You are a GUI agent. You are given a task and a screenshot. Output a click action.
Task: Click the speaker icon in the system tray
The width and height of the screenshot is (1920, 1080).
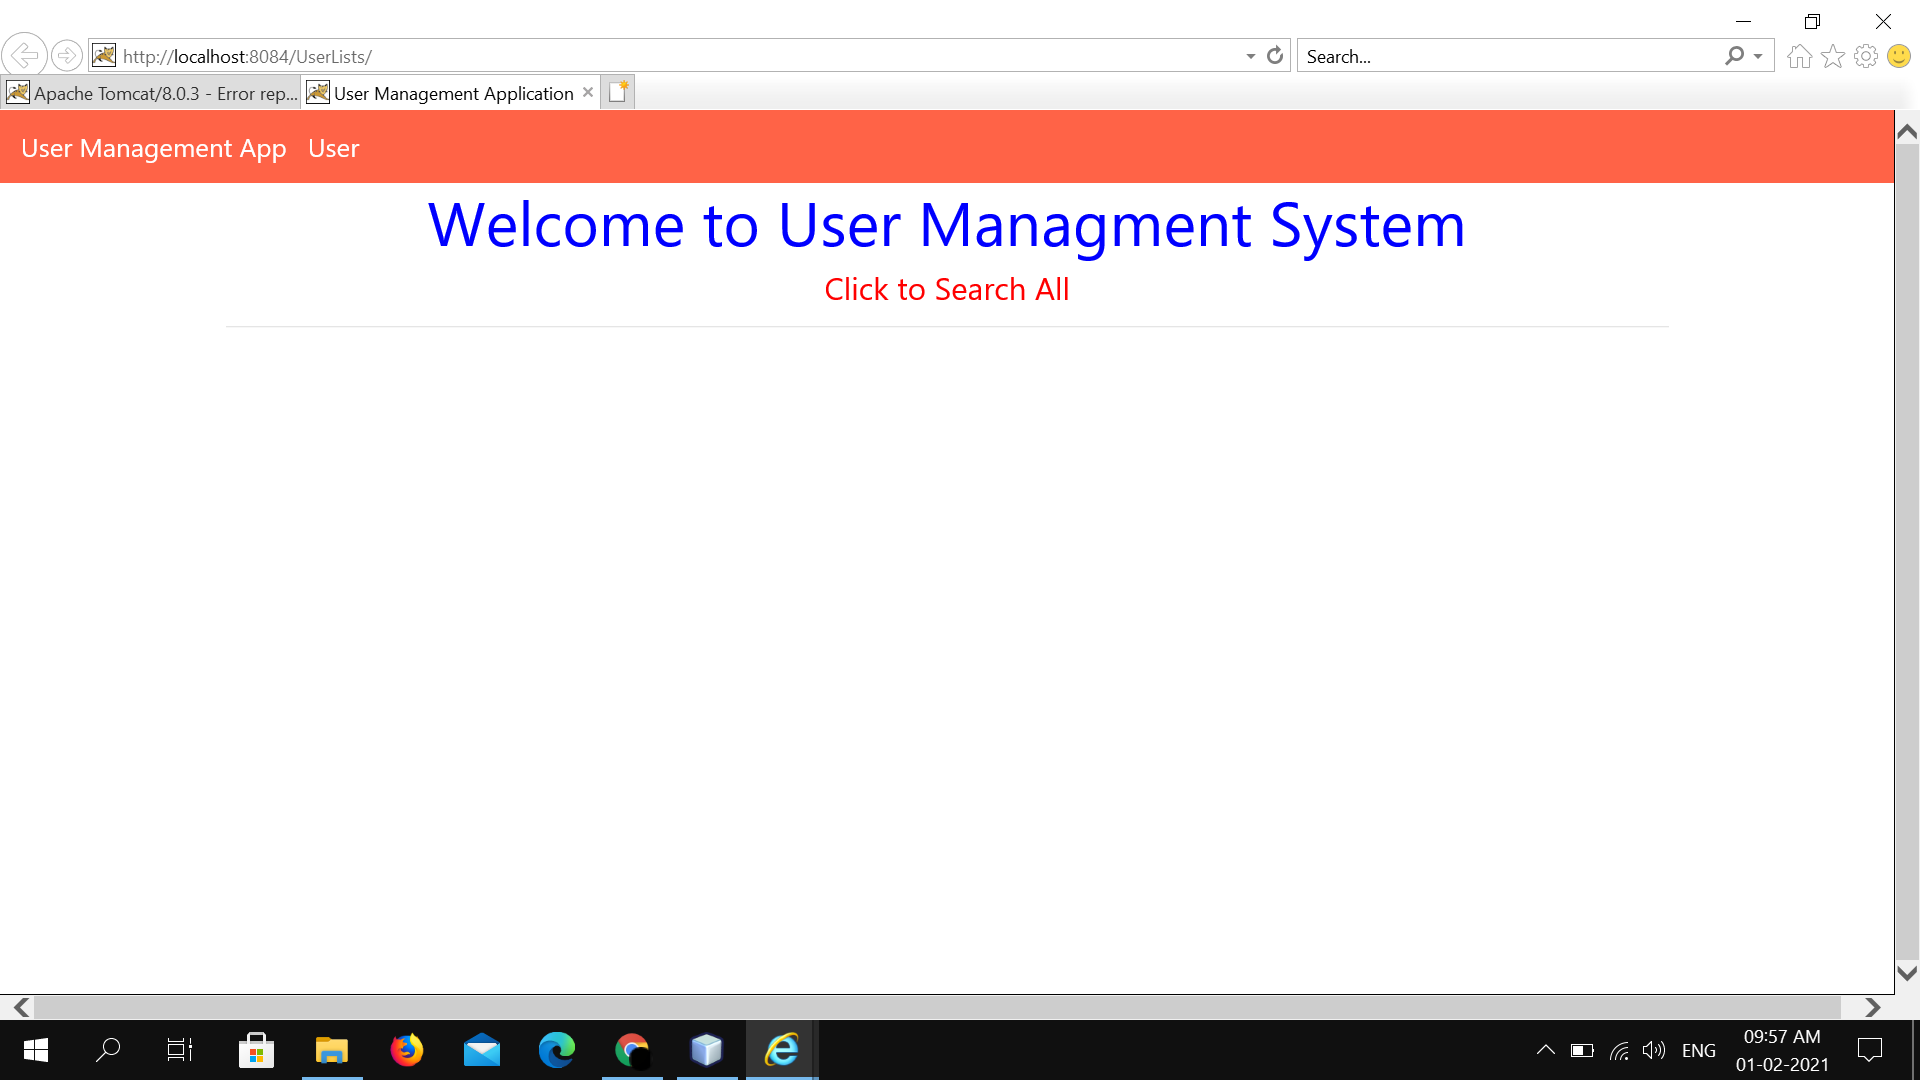pyautogui.click(x=1652, y=1050)
